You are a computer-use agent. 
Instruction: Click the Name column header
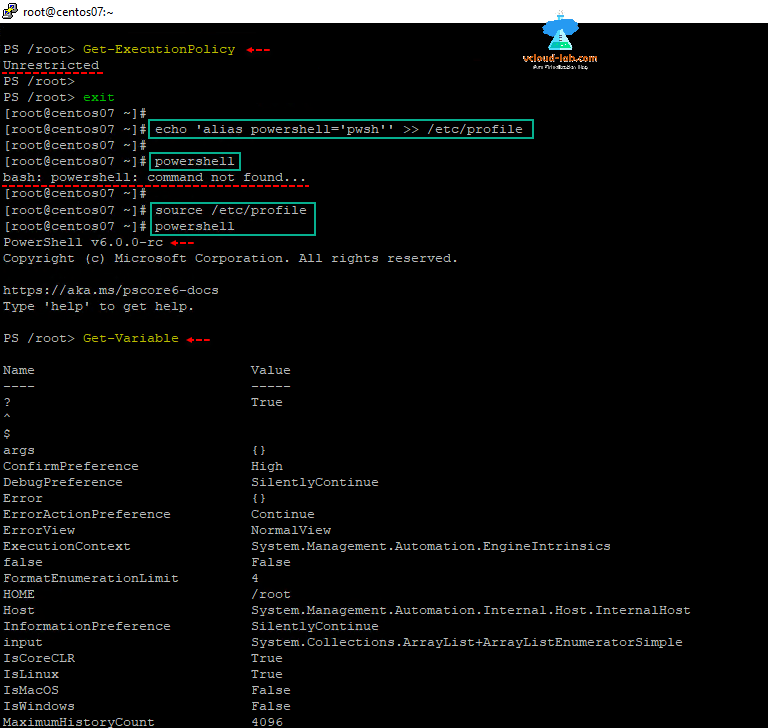pos(19,370)
